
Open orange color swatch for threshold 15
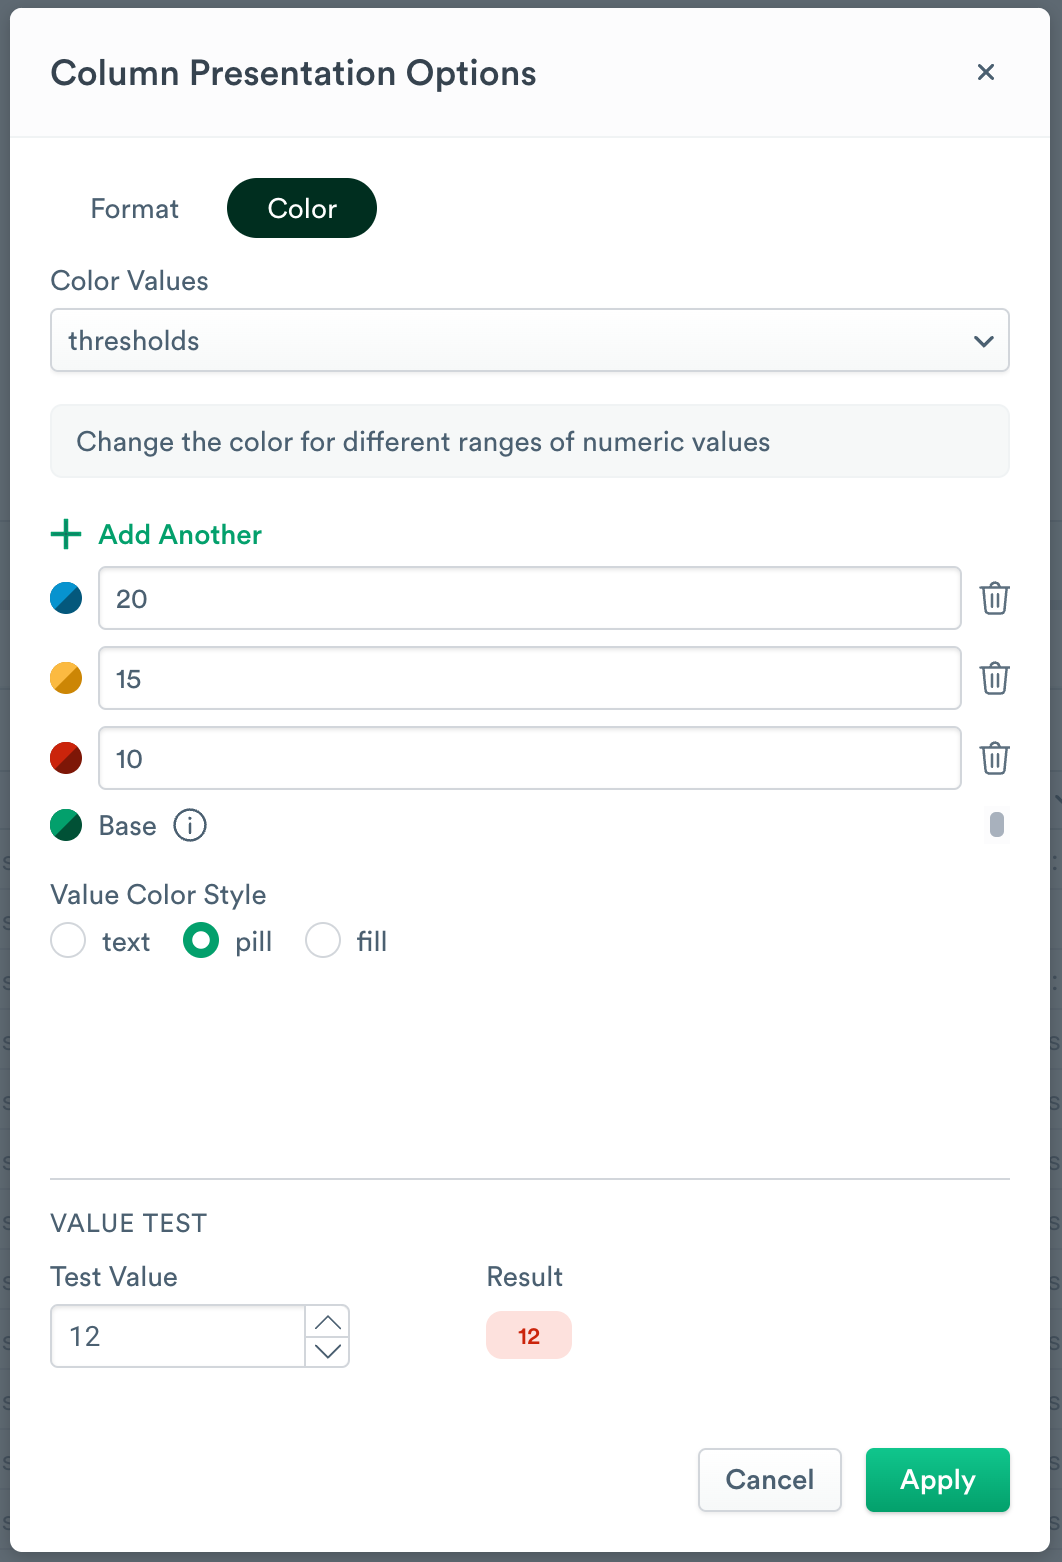(66, 678)
